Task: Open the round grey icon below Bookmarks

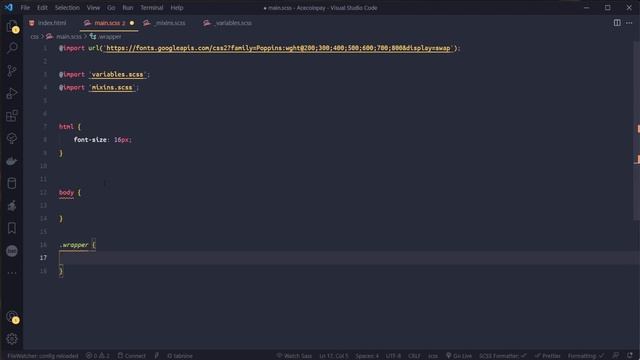Action: point(12,251)
